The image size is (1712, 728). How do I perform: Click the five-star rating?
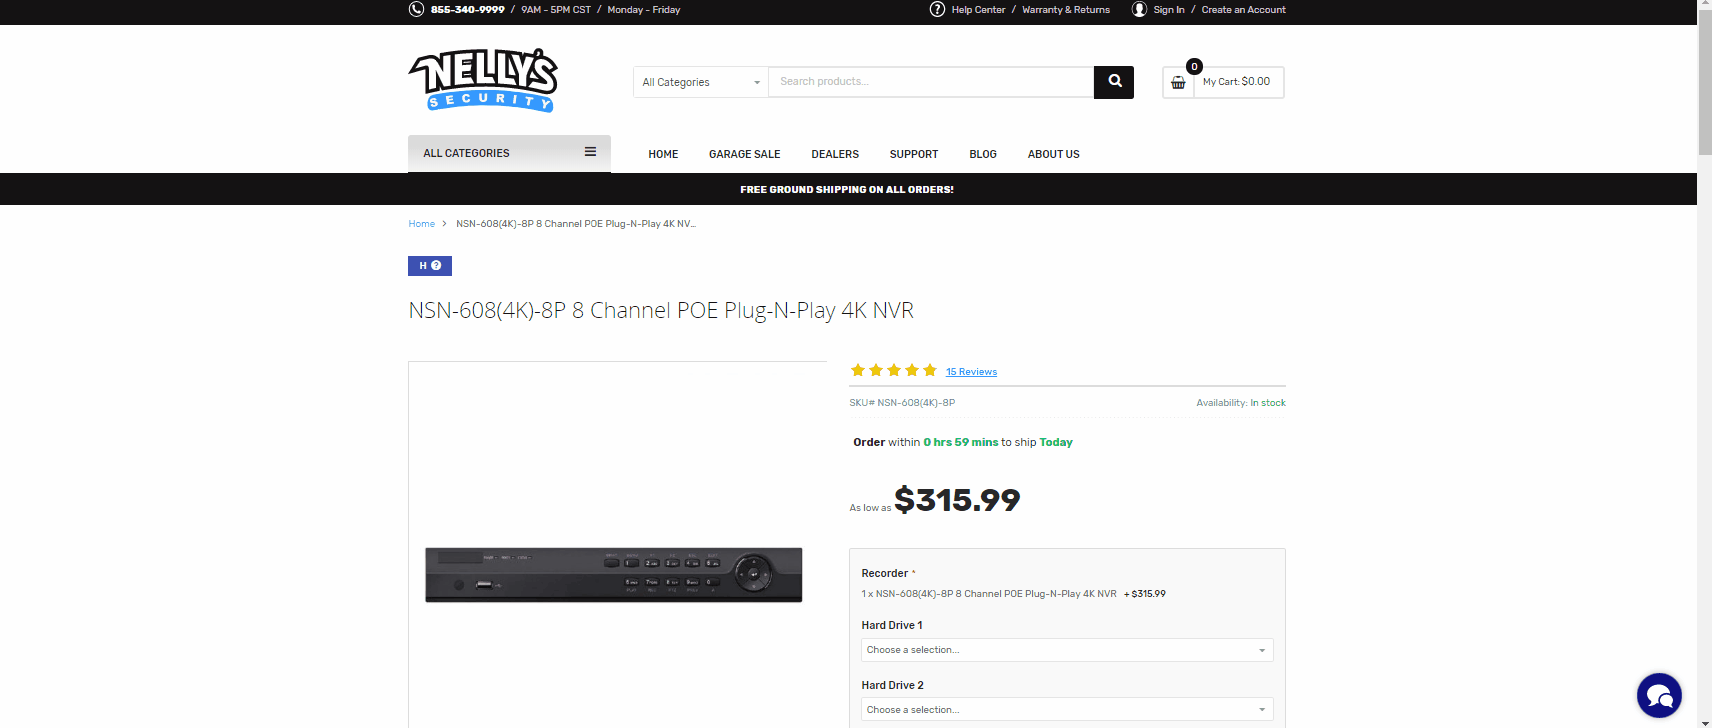click(893, 371)
